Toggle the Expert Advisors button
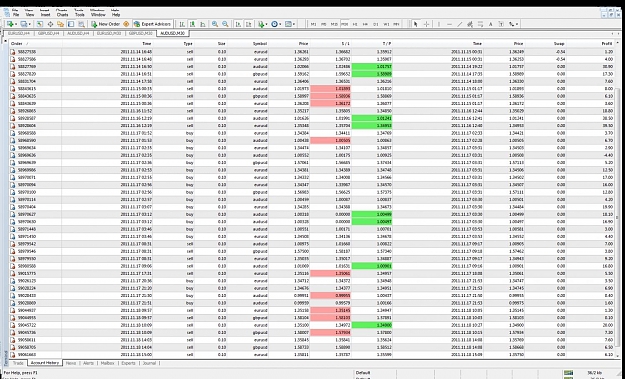625x379 pixels. (x=153, y=24)
